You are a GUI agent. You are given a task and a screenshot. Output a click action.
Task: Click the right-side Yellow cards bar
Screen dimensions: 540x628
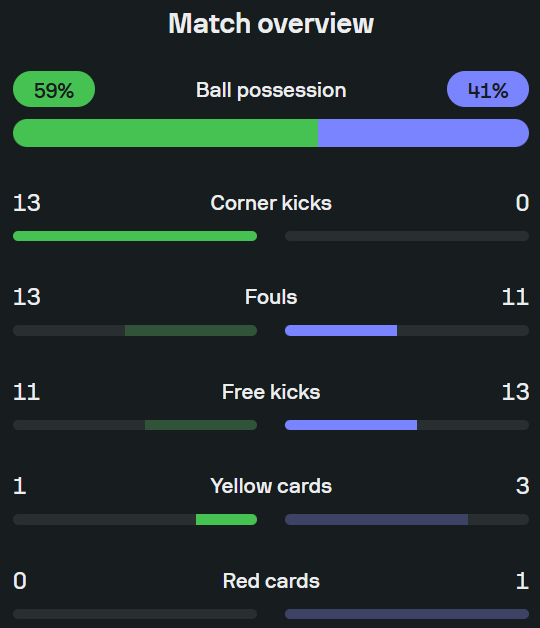pos(376,519)
